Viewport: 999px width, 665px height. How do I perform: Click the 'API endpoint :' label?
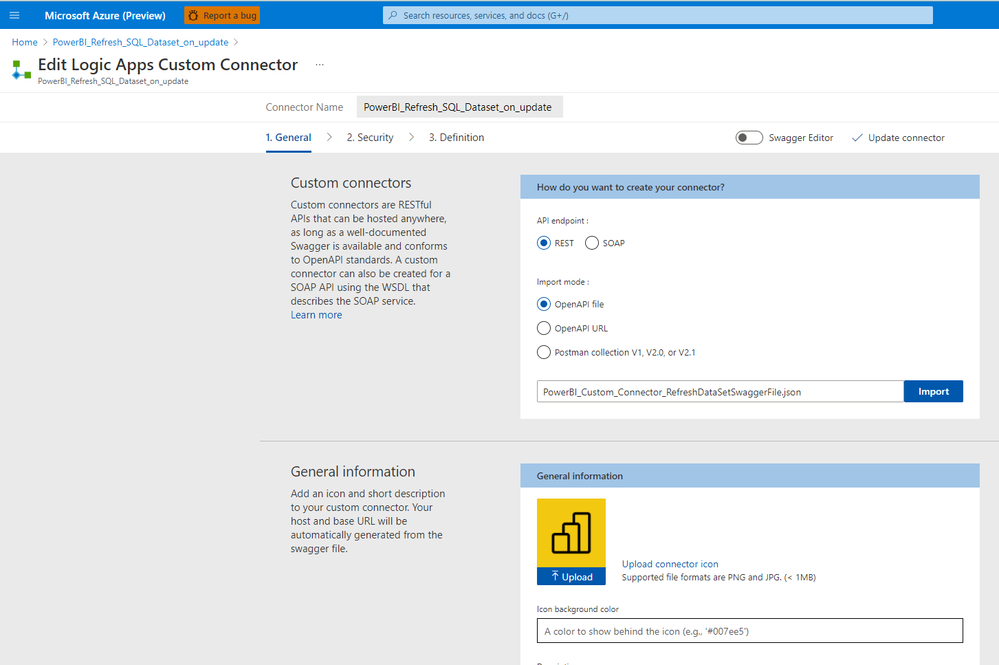click(x=563, y=220)
